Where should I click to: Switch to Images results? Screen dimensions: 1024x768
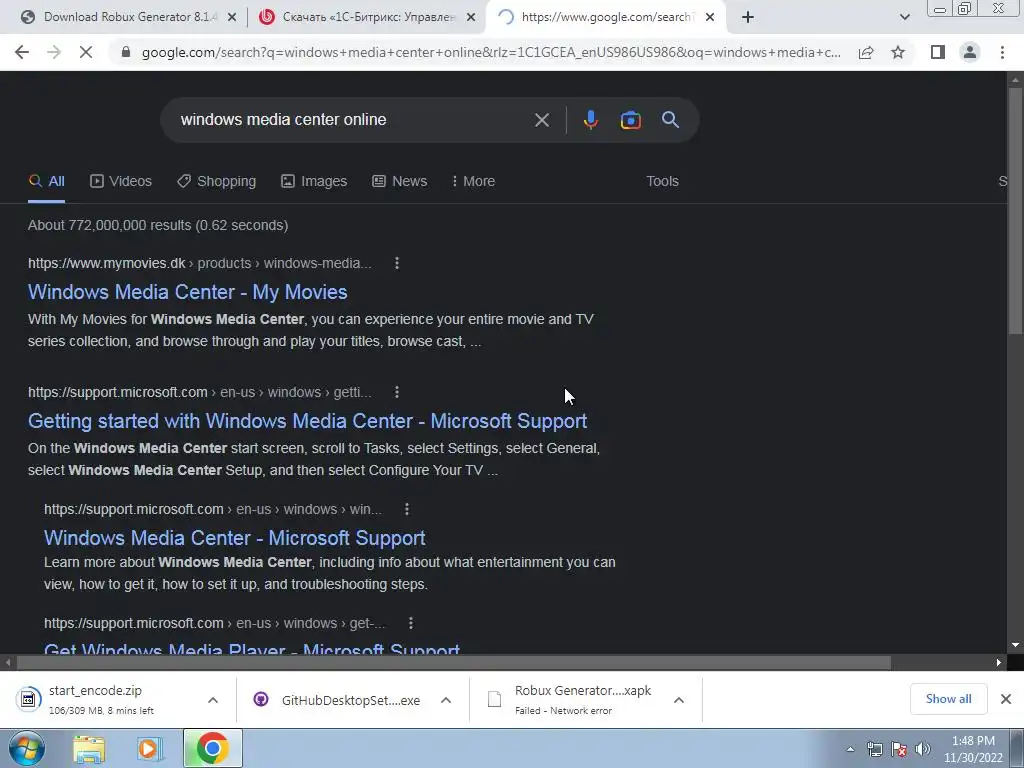click(314, 181)
